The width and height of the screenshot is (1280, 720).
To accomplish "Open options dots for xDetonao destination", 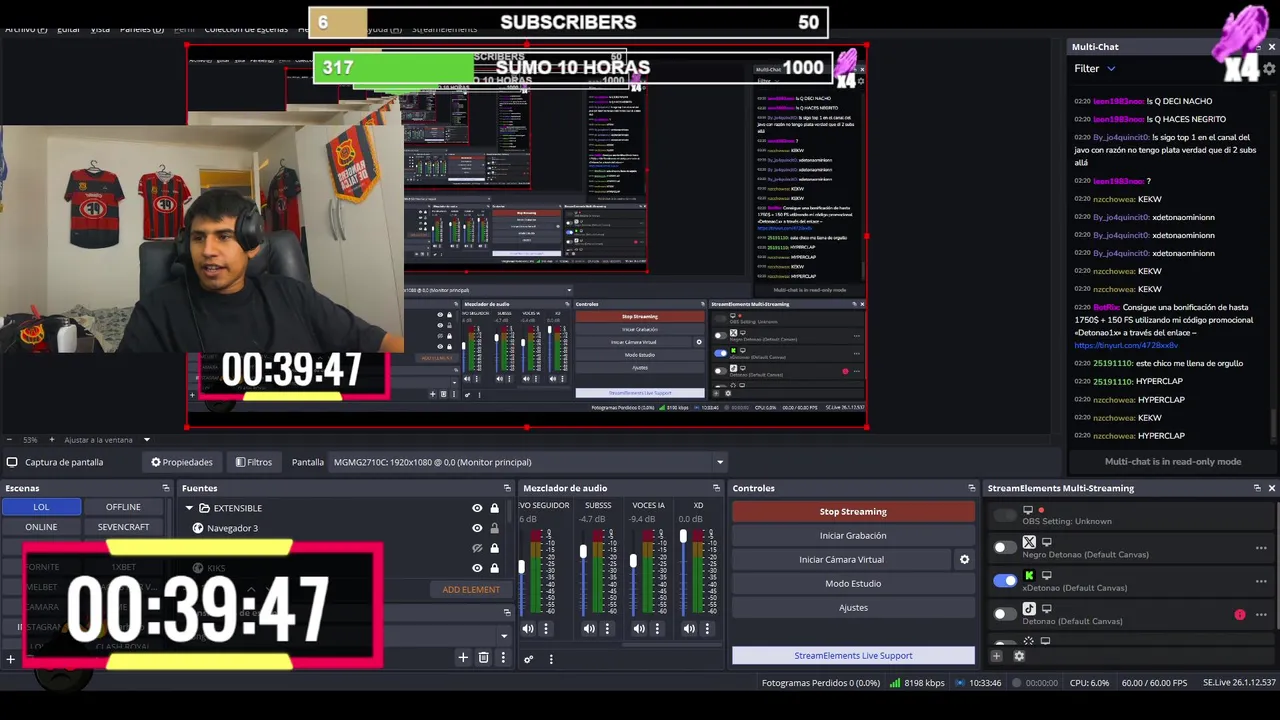I will click(1261, 581).
